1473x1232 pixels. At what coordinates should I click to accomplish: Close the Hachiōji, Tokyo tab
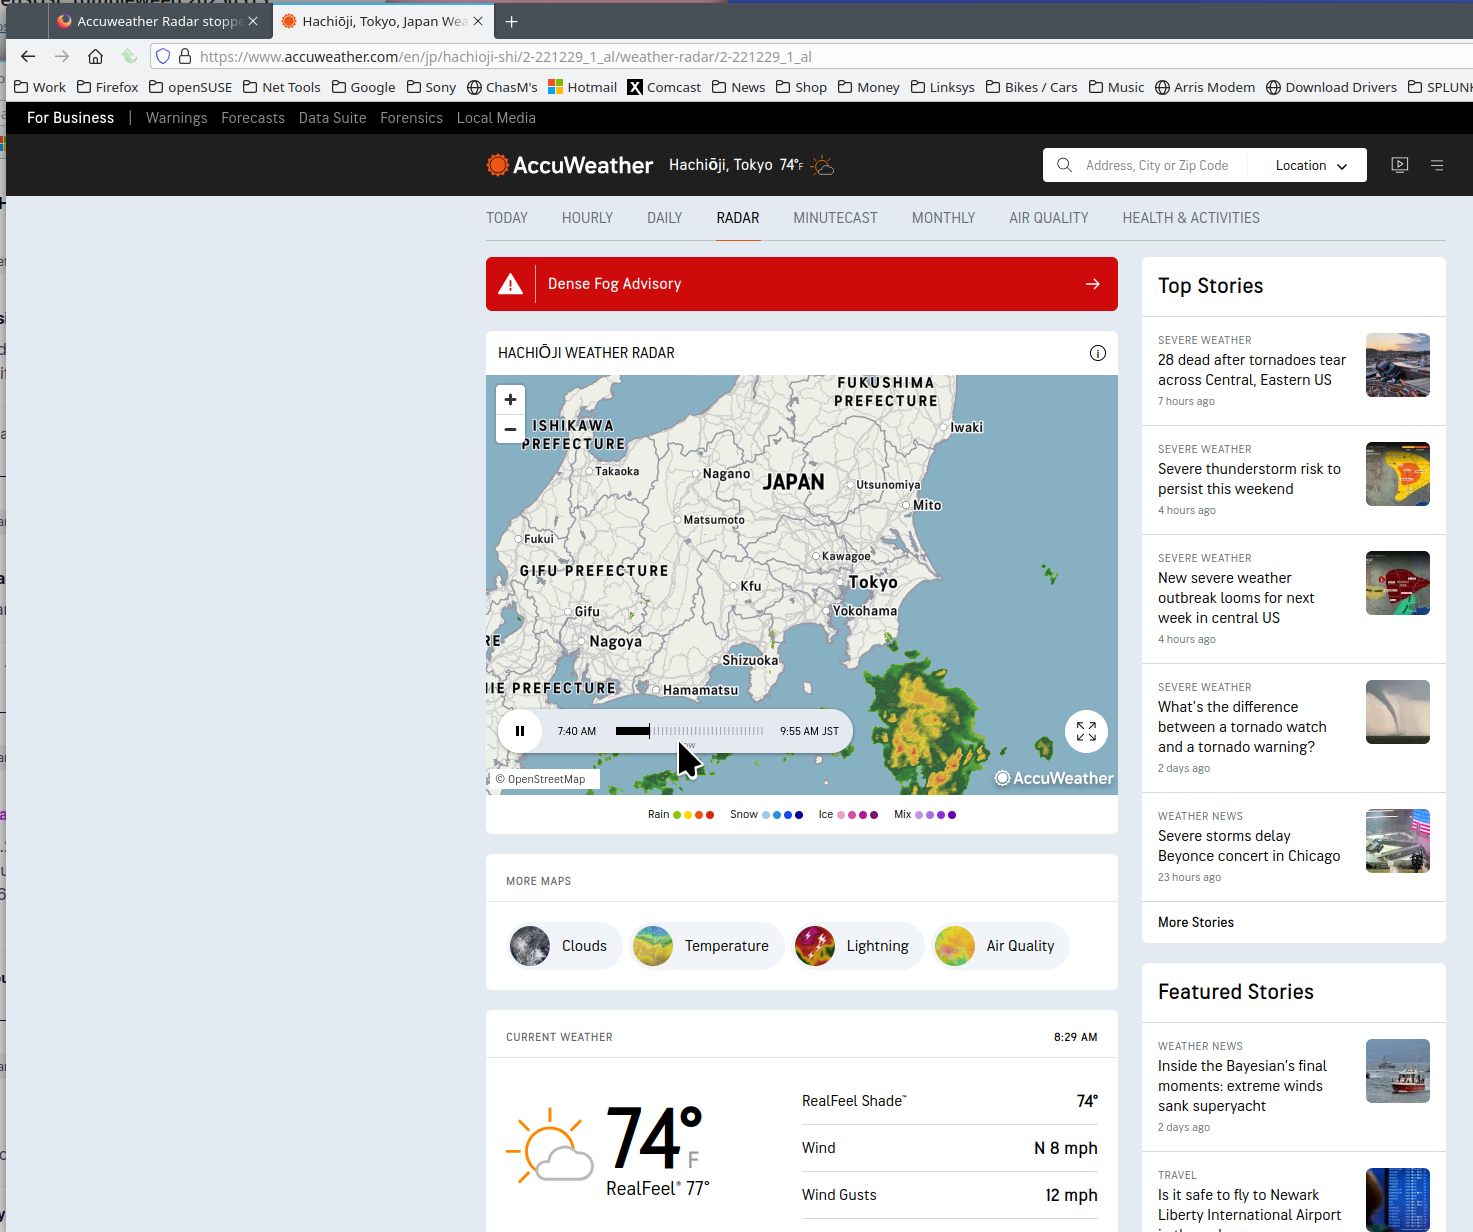coord(478,21)
